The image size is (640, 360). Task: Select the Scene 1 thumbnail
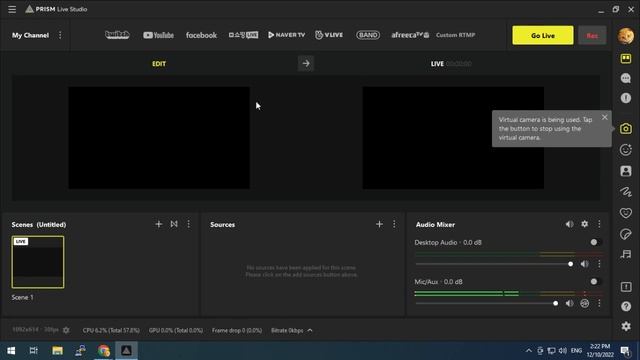[38, 262]
